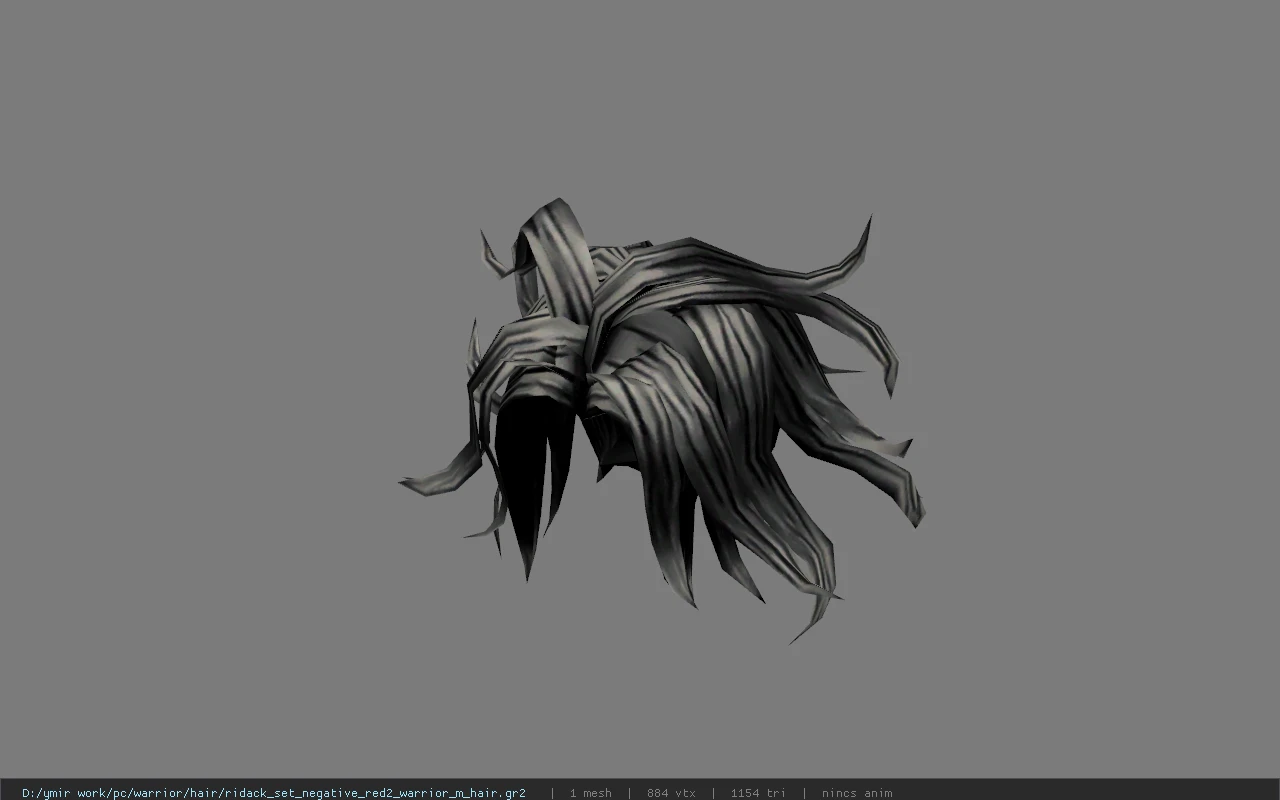
Task: Click the '884 vtx' vertex count
Action: pos(671,793)
